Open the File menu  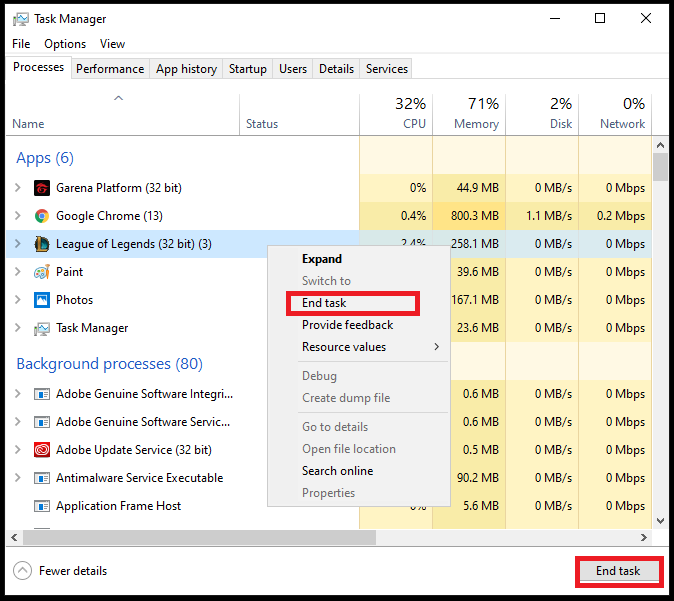click(x=21, y=44)
